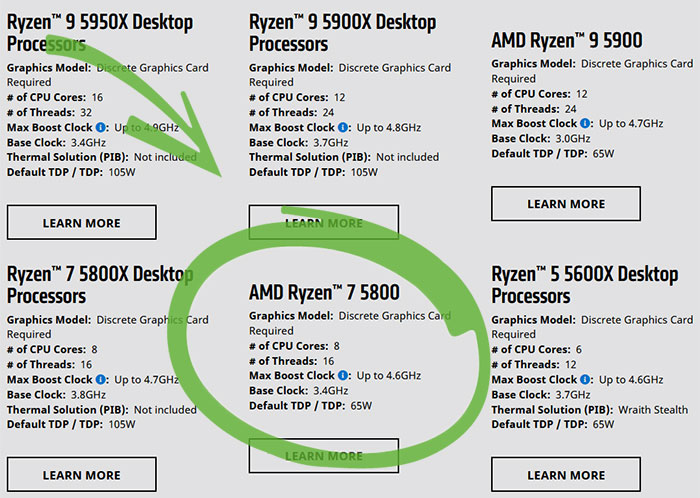This screenshot has height=498, width=700.
Task: Click Max Boost Clock info icon for Ryzen 9 5950X
Action: pos(101,127)
